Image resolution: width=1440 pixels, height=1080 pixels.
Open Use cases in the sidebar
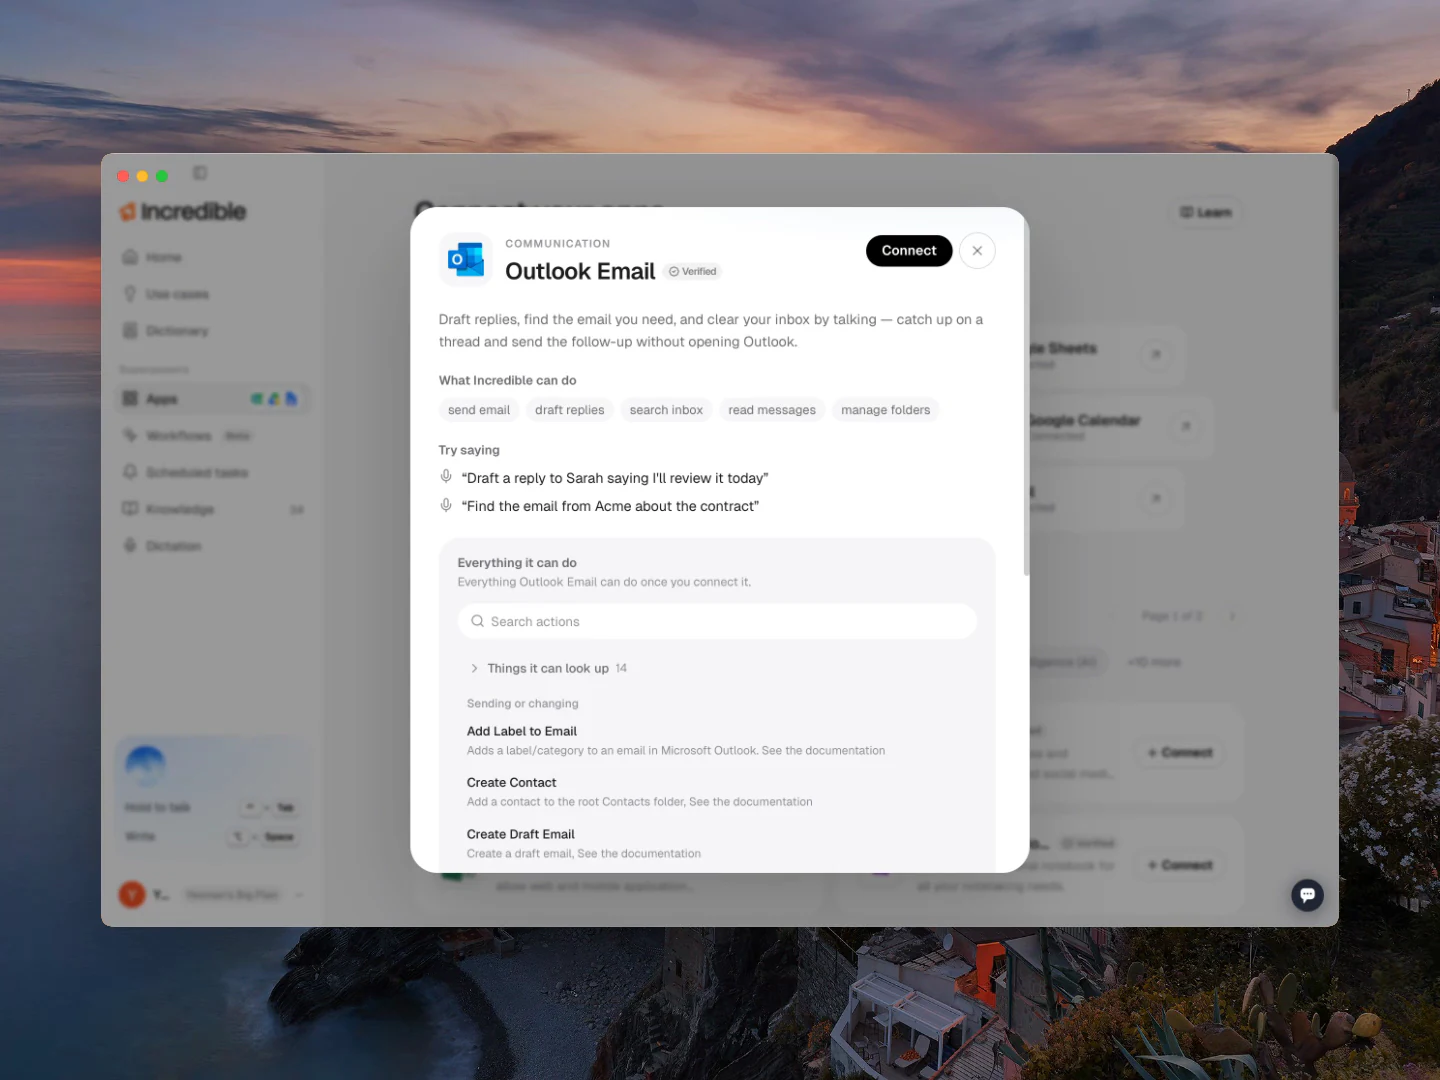click(x=213, y=294)
